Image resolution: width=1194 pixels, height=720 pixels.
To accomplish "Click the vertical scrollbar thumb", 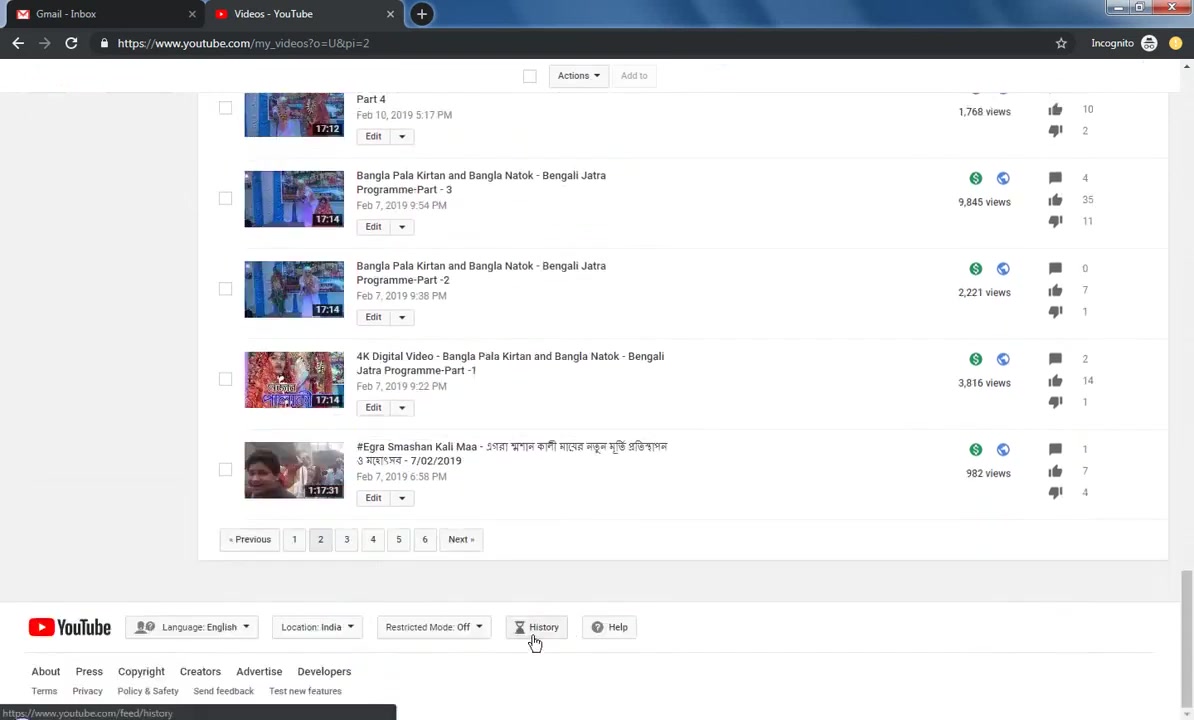I will point(1186,637).
